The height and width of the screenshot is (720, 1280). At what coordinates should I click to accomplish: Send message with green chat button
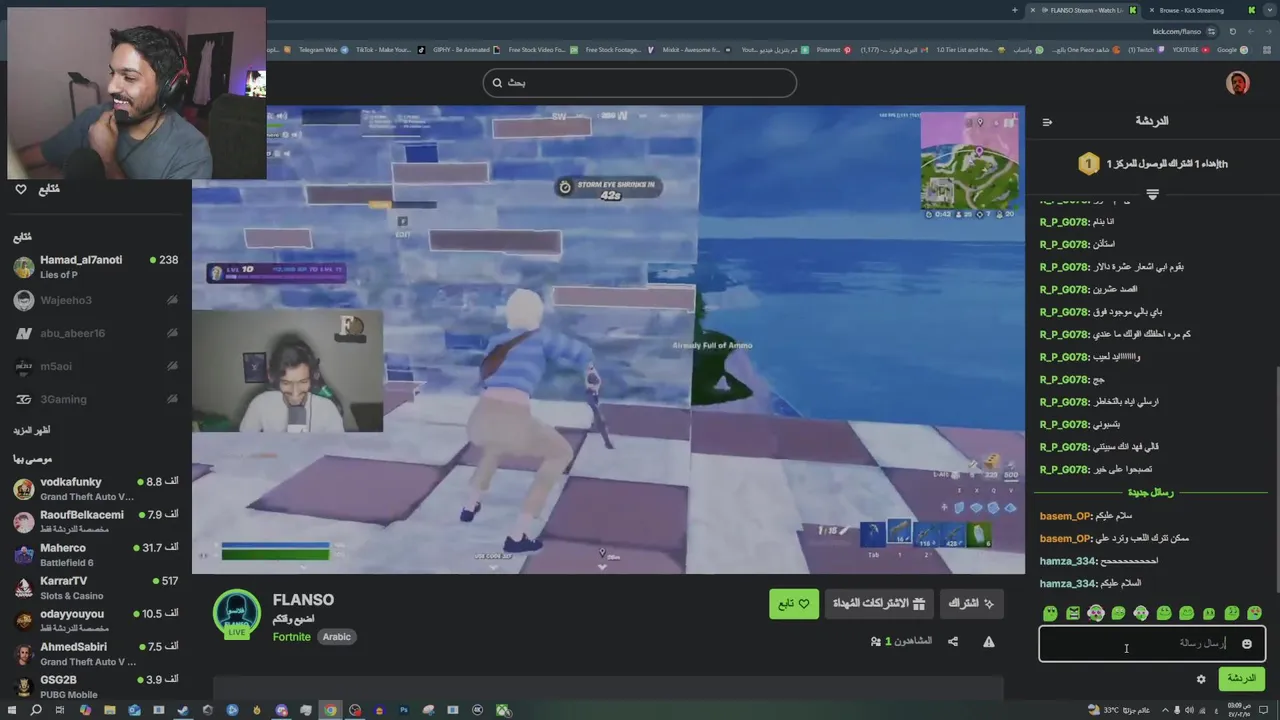(x=1241, y=679)
